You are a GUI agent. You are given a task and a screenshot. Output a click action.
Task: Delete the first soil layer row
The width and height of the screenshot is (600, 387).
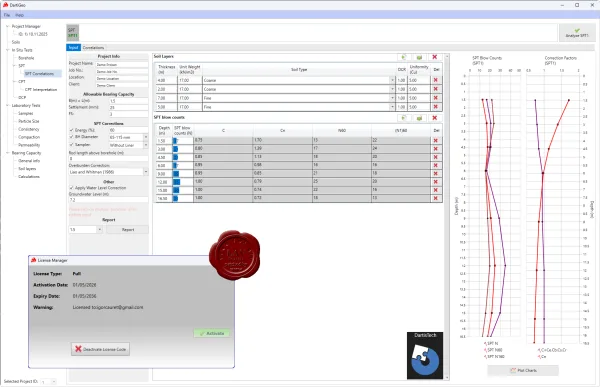pos(435,80)
